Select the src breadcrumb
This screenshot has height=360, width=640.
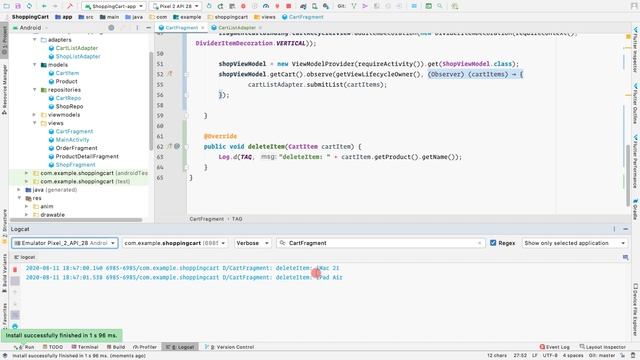click(86, 17)
